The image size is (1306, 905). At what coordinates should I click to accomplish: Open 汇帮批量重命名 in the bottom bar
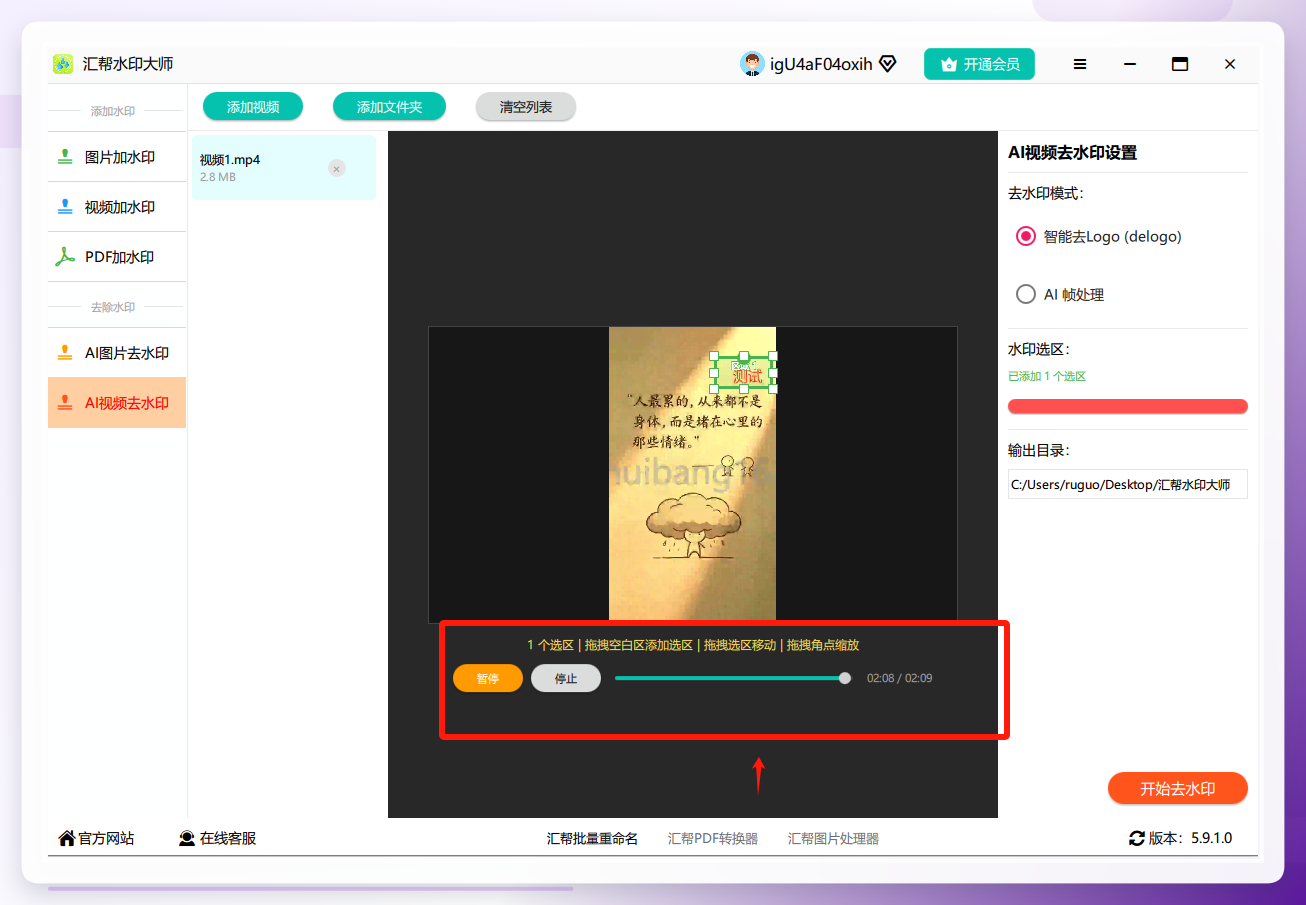(592, 839)
